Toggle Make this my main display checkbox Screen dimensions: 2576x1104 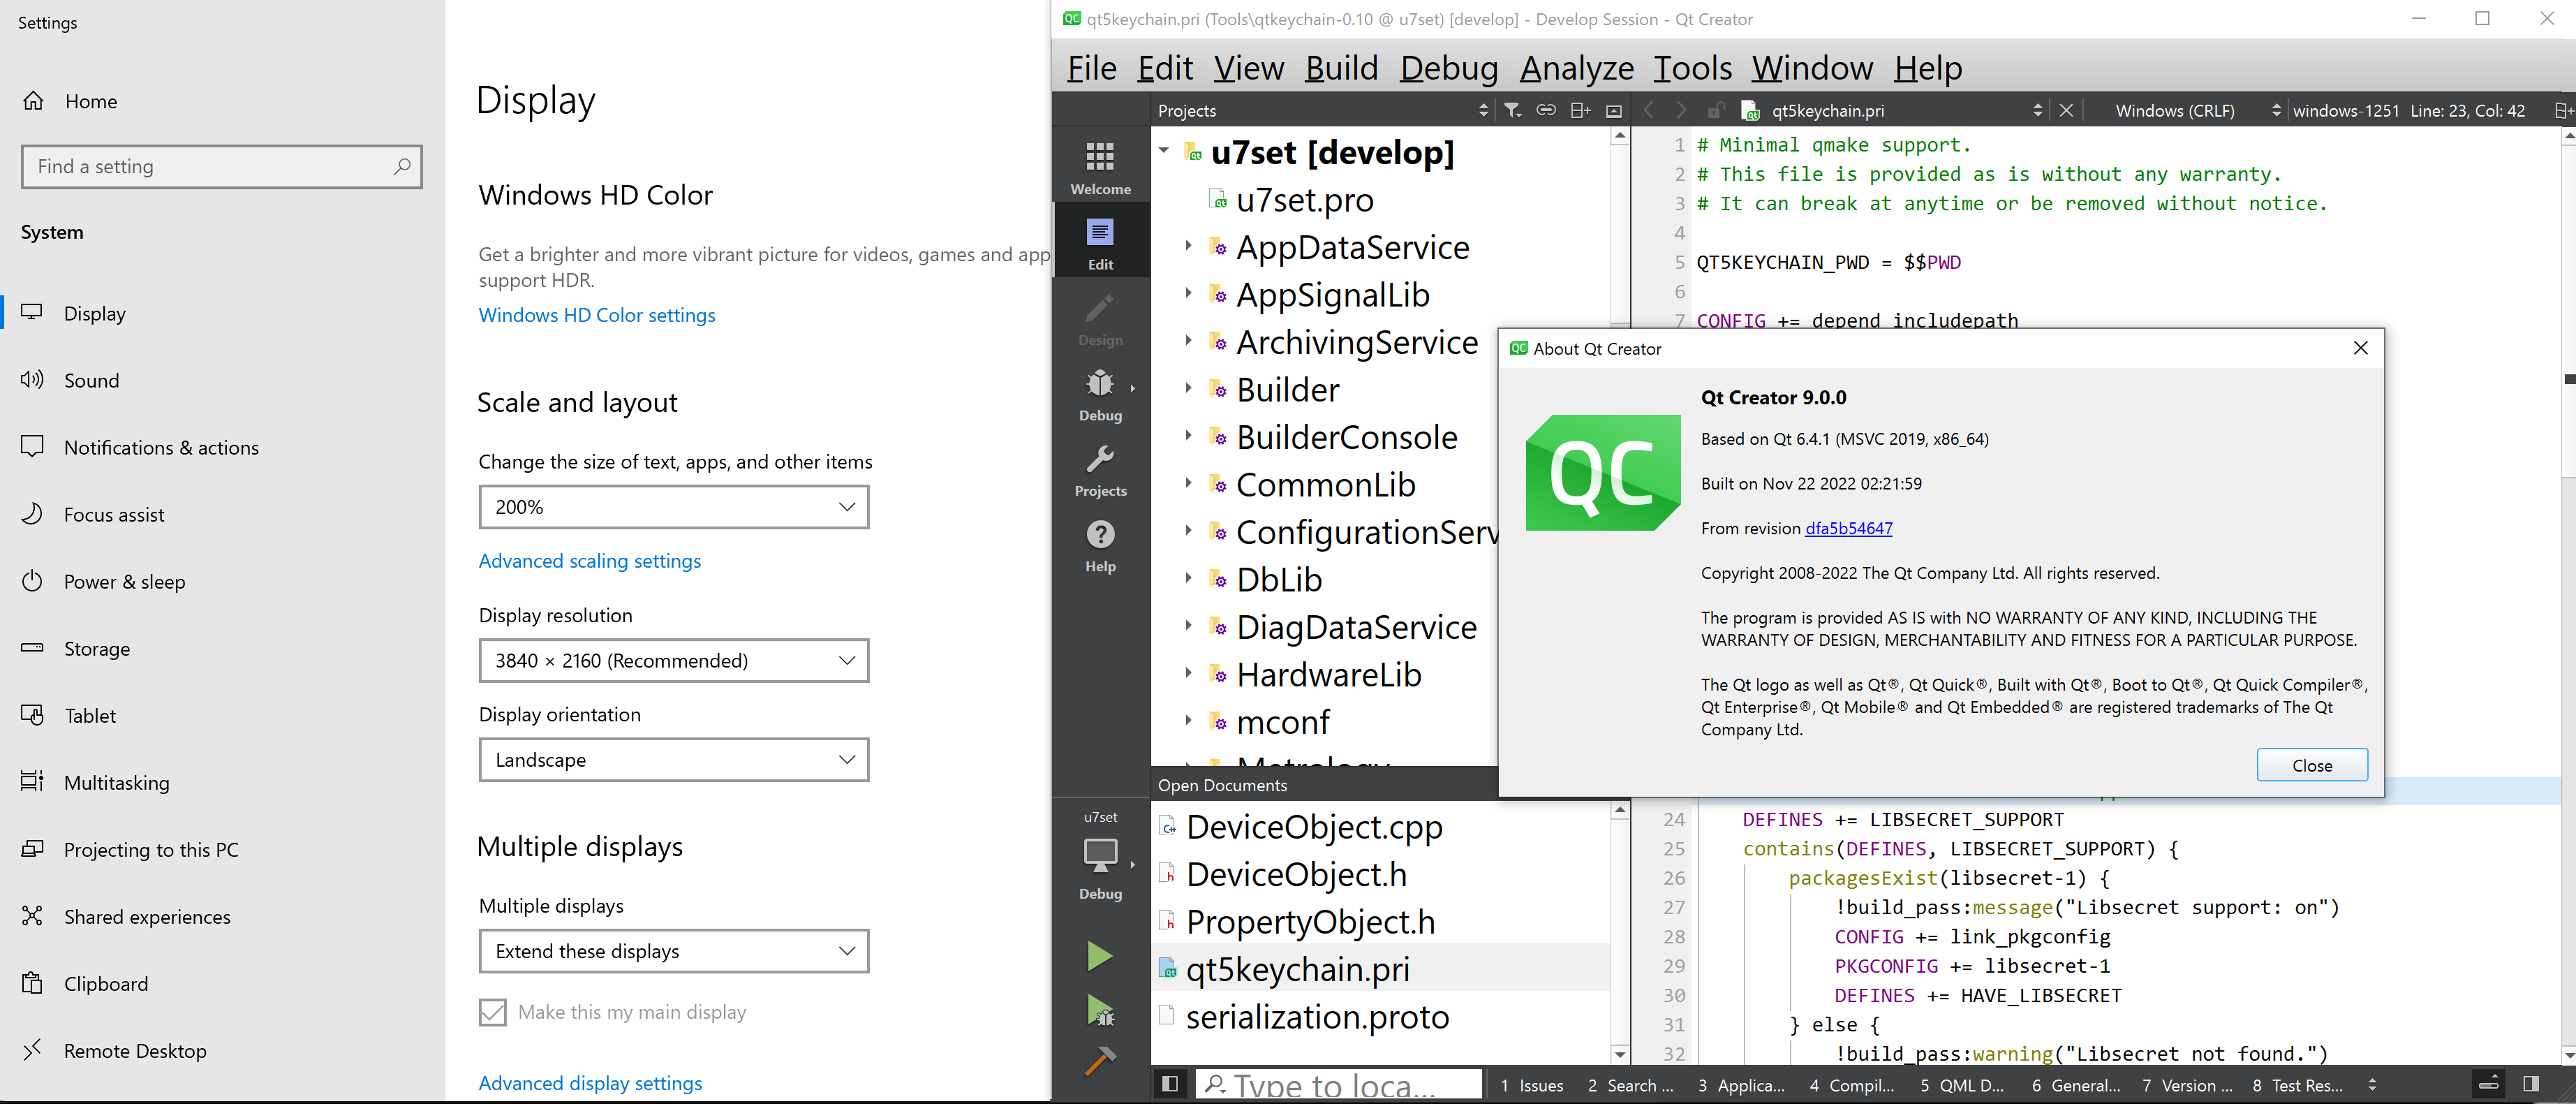coord(492,1012)
